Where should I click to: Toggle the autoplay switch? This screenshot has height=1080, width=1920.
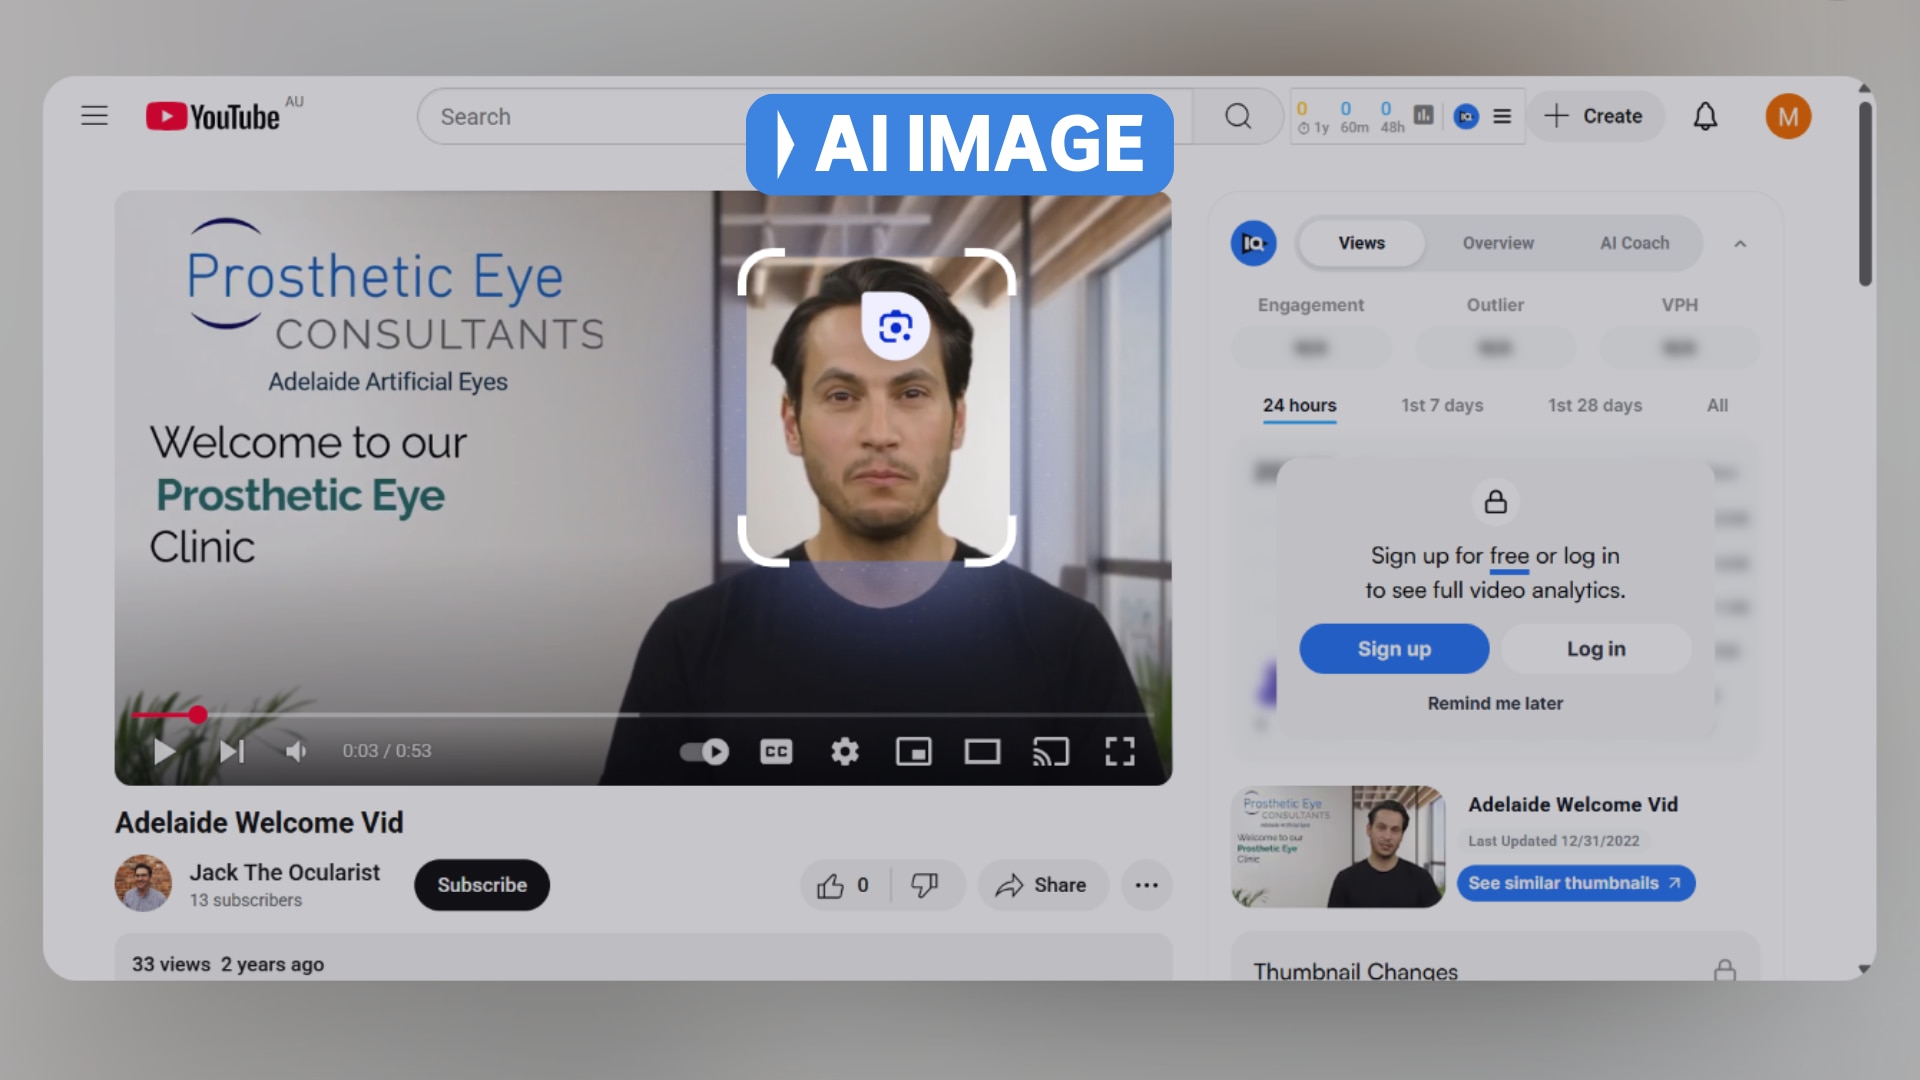[704, 751]
